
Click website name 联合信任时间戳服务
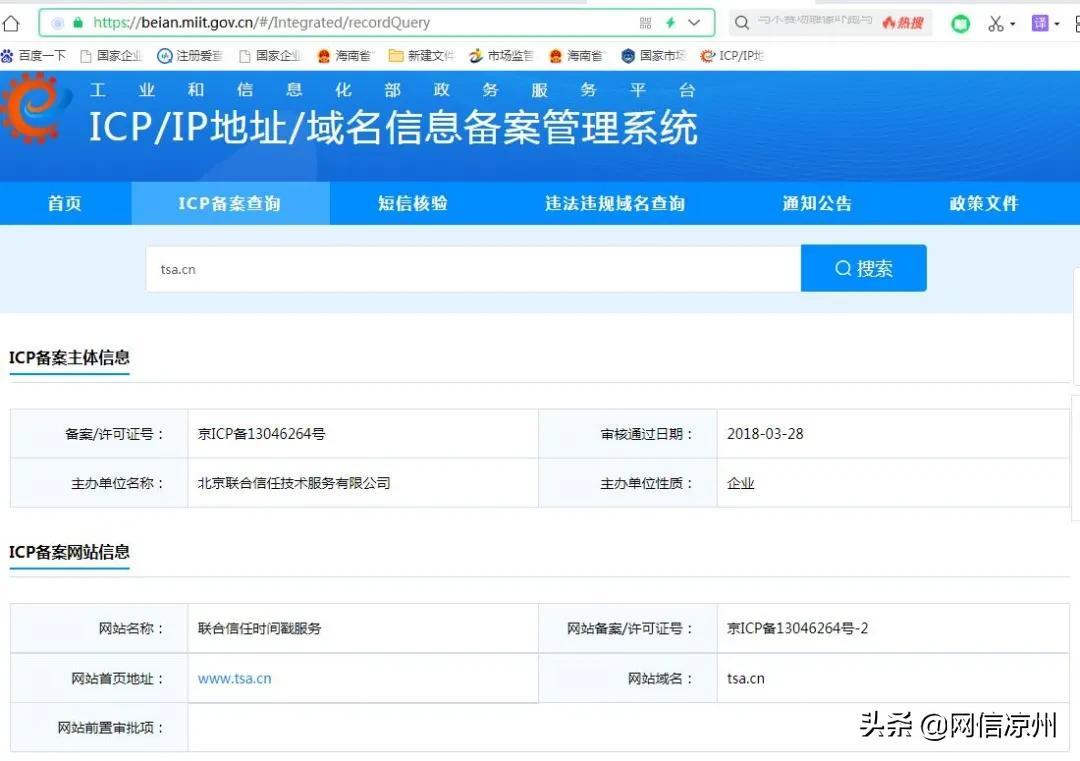coord(260,628)
